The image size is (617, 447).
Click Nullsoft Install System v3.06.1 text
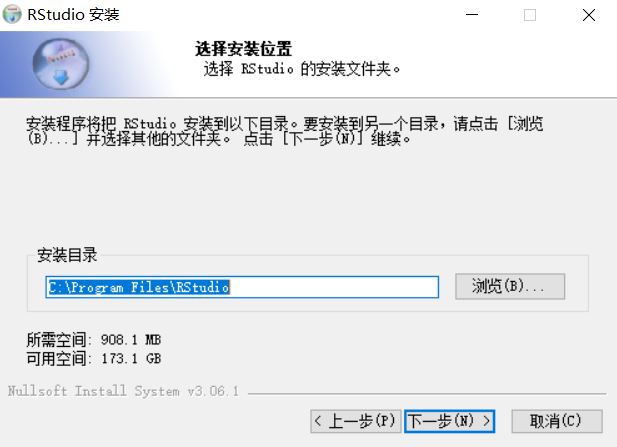123,391
